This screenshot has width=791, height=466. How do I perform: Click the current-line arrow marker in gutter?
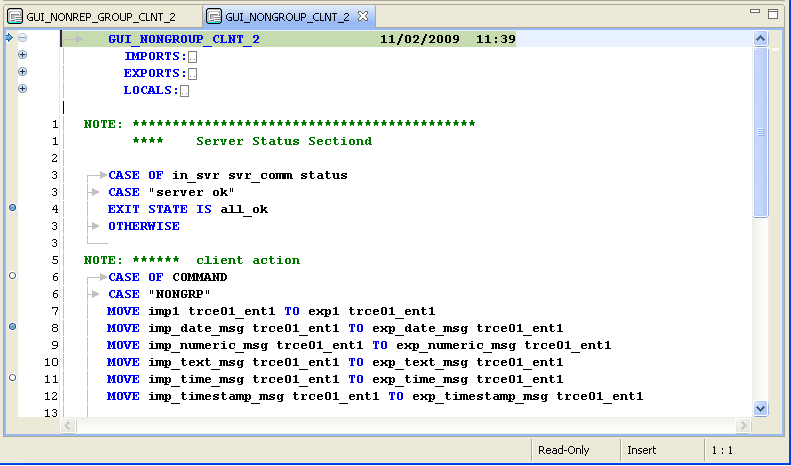(9, 37)
